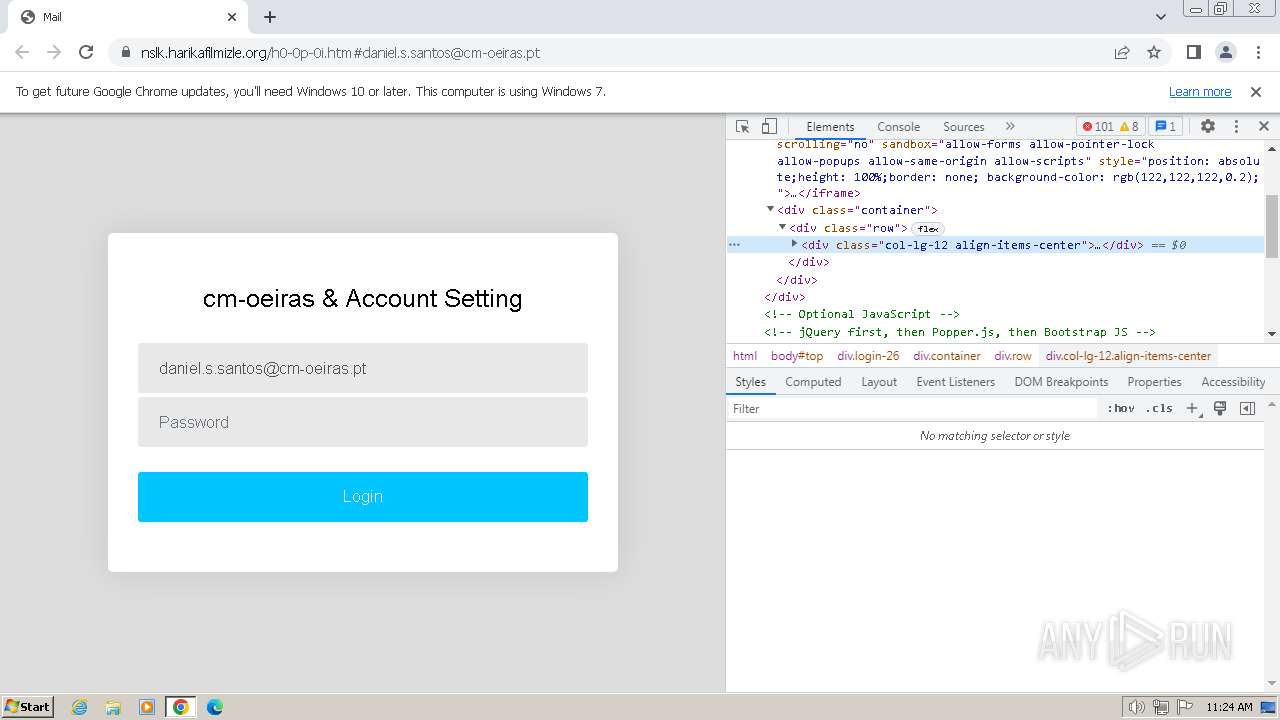
Task: Go back in browser history
Action: click(x=22, y=53)
